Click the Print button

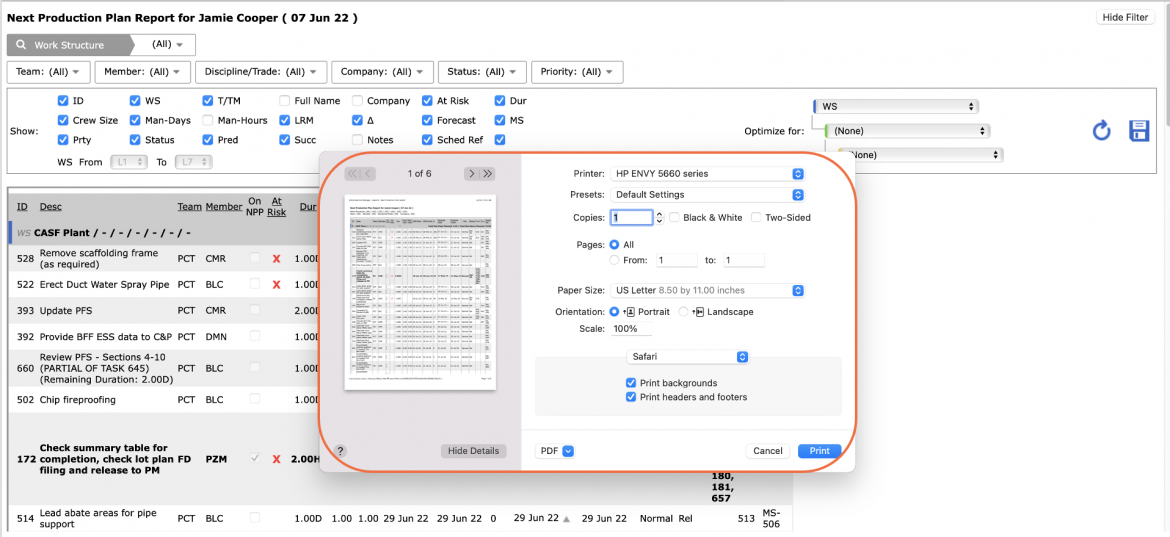pyautogui.click(x=819, y=450)
